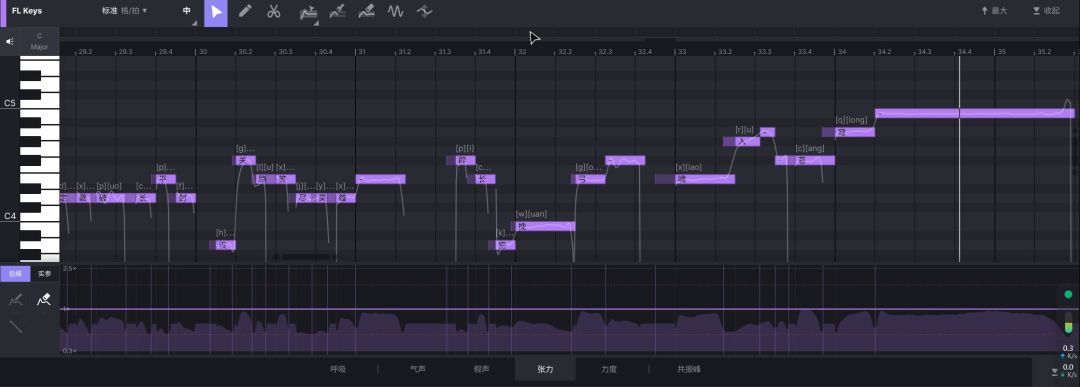Expand the 中 language selector
Image resolution: width=1080 pixels, height=387 pixels.
click(x=187, y=12)
